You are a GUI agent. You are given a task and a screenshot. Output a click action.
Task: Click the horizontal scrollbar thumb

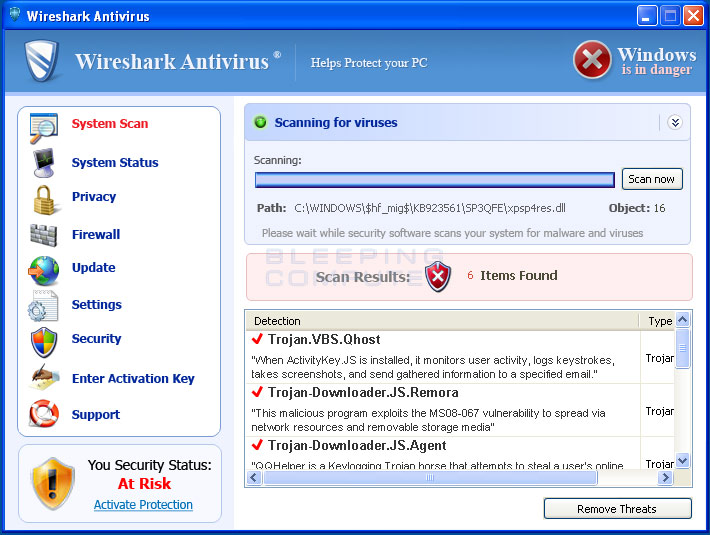pyautogui.click(x=430, y=478)
